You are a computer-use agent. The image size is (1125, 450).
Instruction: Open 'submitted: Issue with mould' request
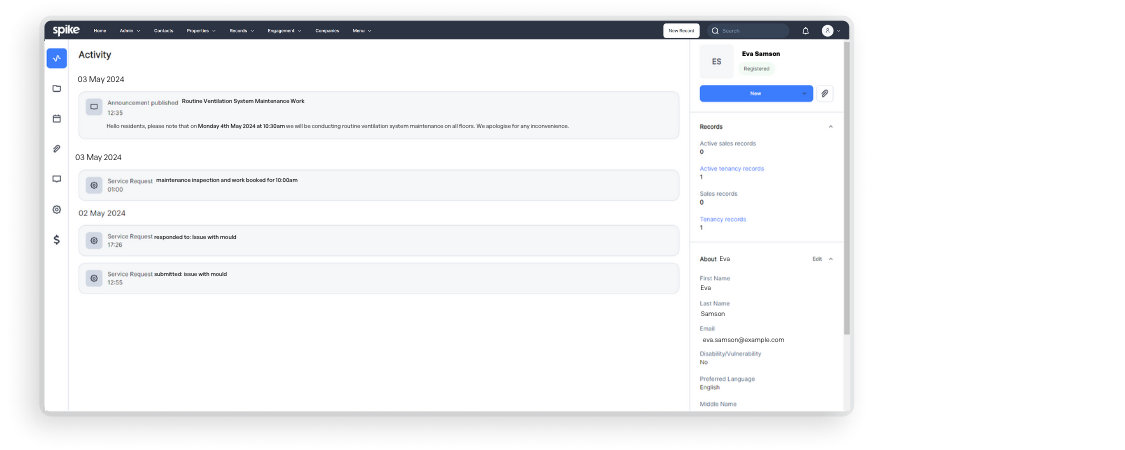click(379, 278)
